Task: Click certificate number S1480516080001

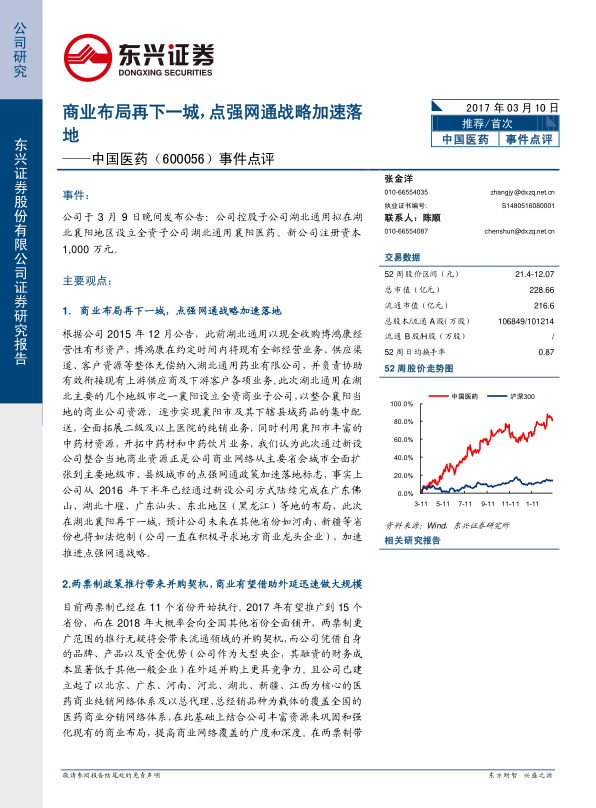Action: [528, 206]
